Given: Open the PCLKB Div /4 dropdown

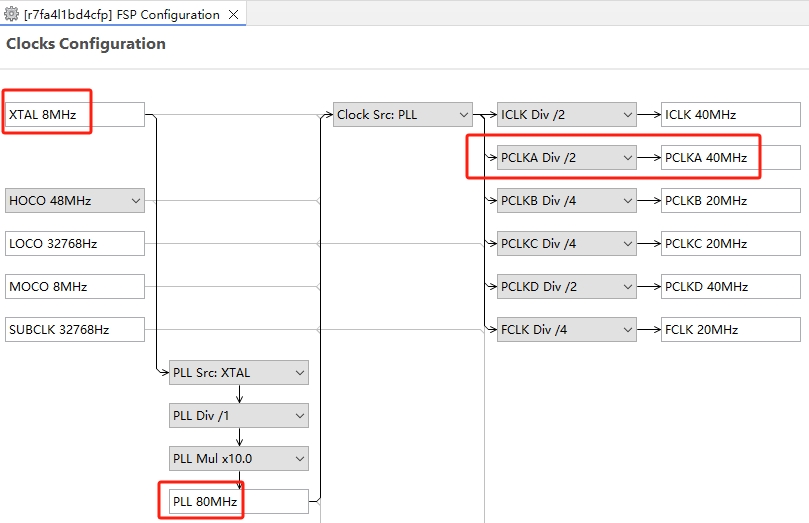Looking at the screenshot, I should tap(567, 201).
